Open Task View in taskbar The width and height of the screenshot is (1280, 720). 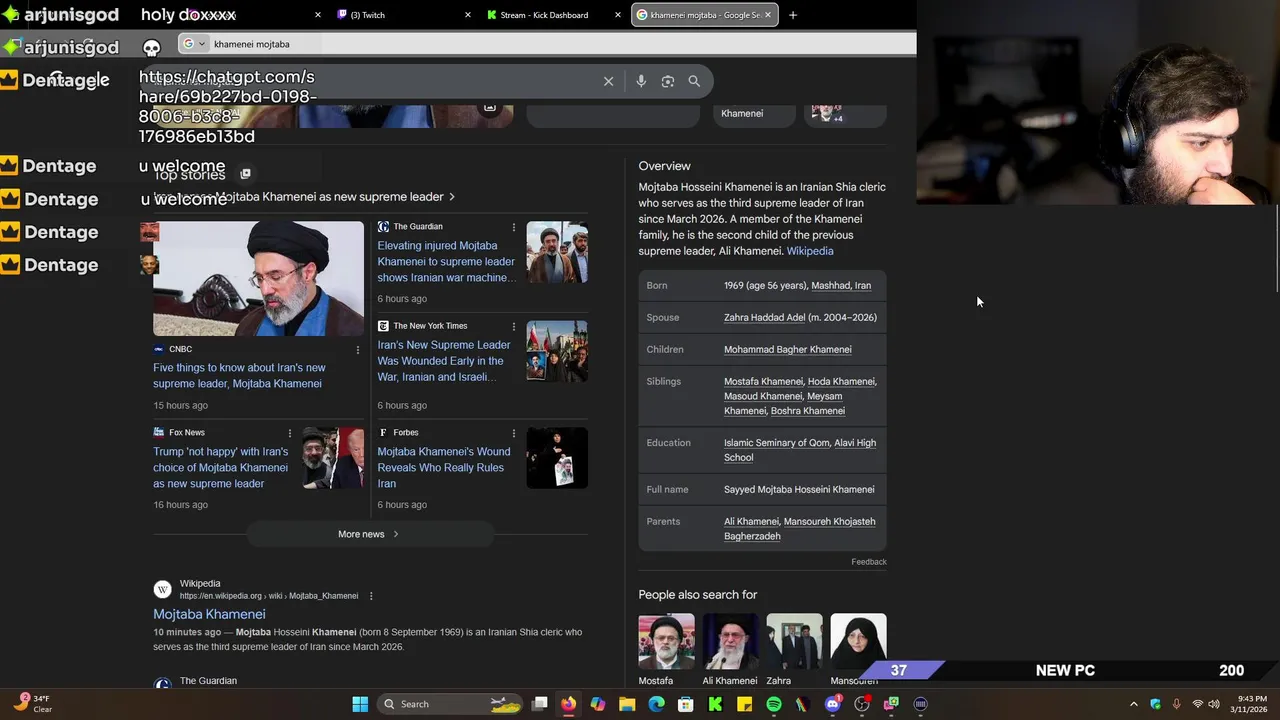pyautogui.click(x=540, y=704)
